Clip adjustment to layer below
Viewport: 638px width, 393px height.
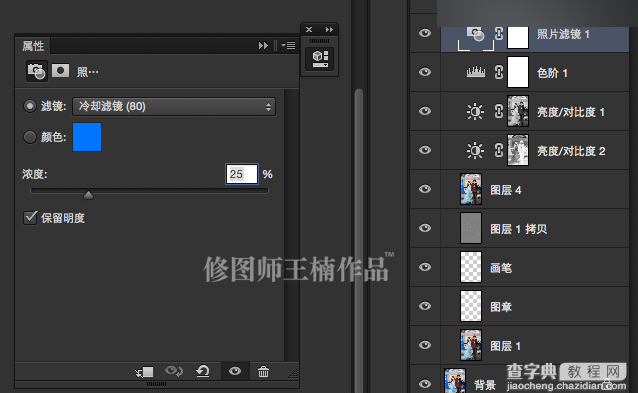click(x=145, y=371)
